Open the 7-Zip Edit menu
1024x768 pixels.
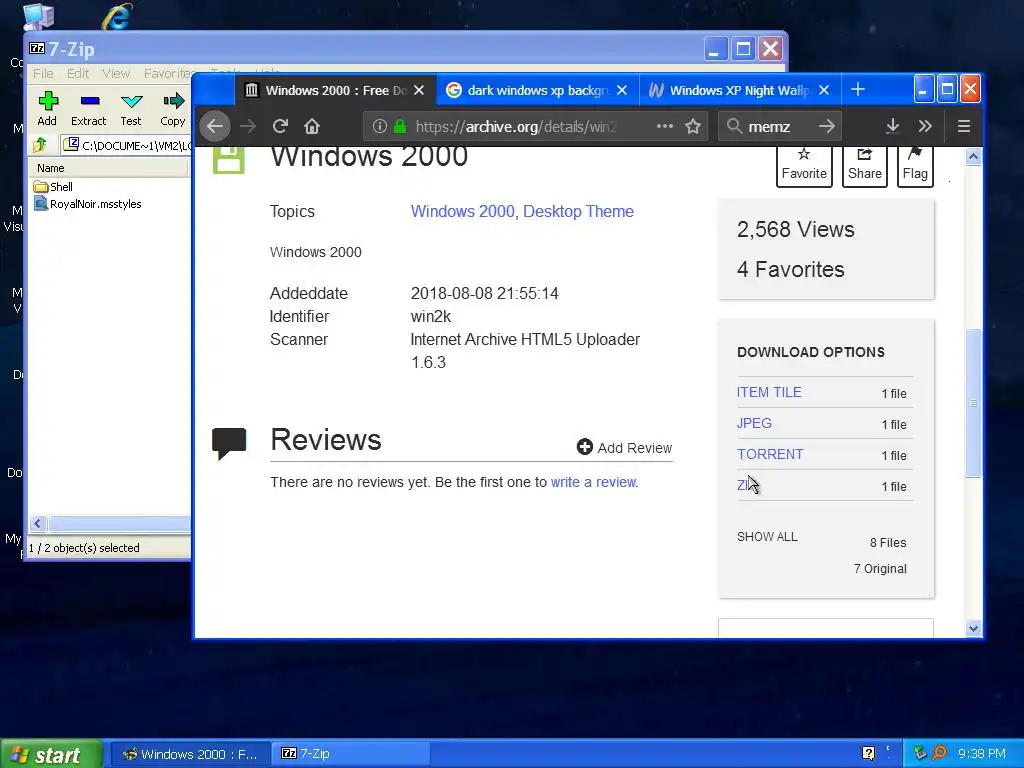[x=78, y=73]
